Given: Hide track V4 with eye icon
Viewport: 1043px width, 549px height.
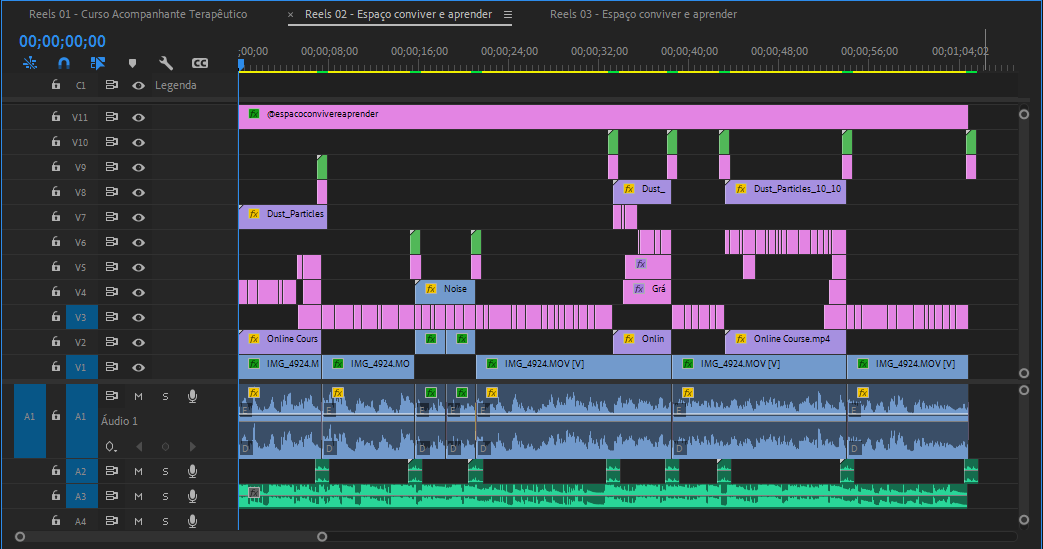Looking at the screenshot, I should (x=138, y=292).
